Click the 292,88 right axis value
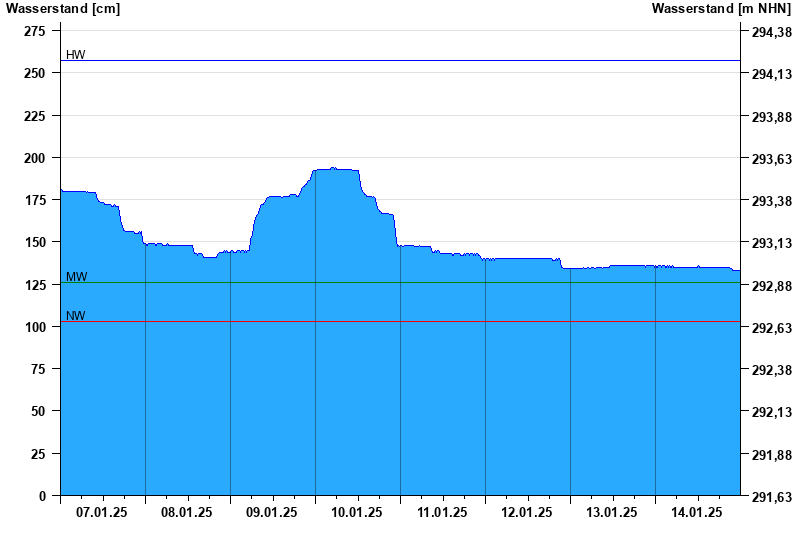The height and width of the screenshot is (550, 800). pyautogui.click(x=772, y=286)
